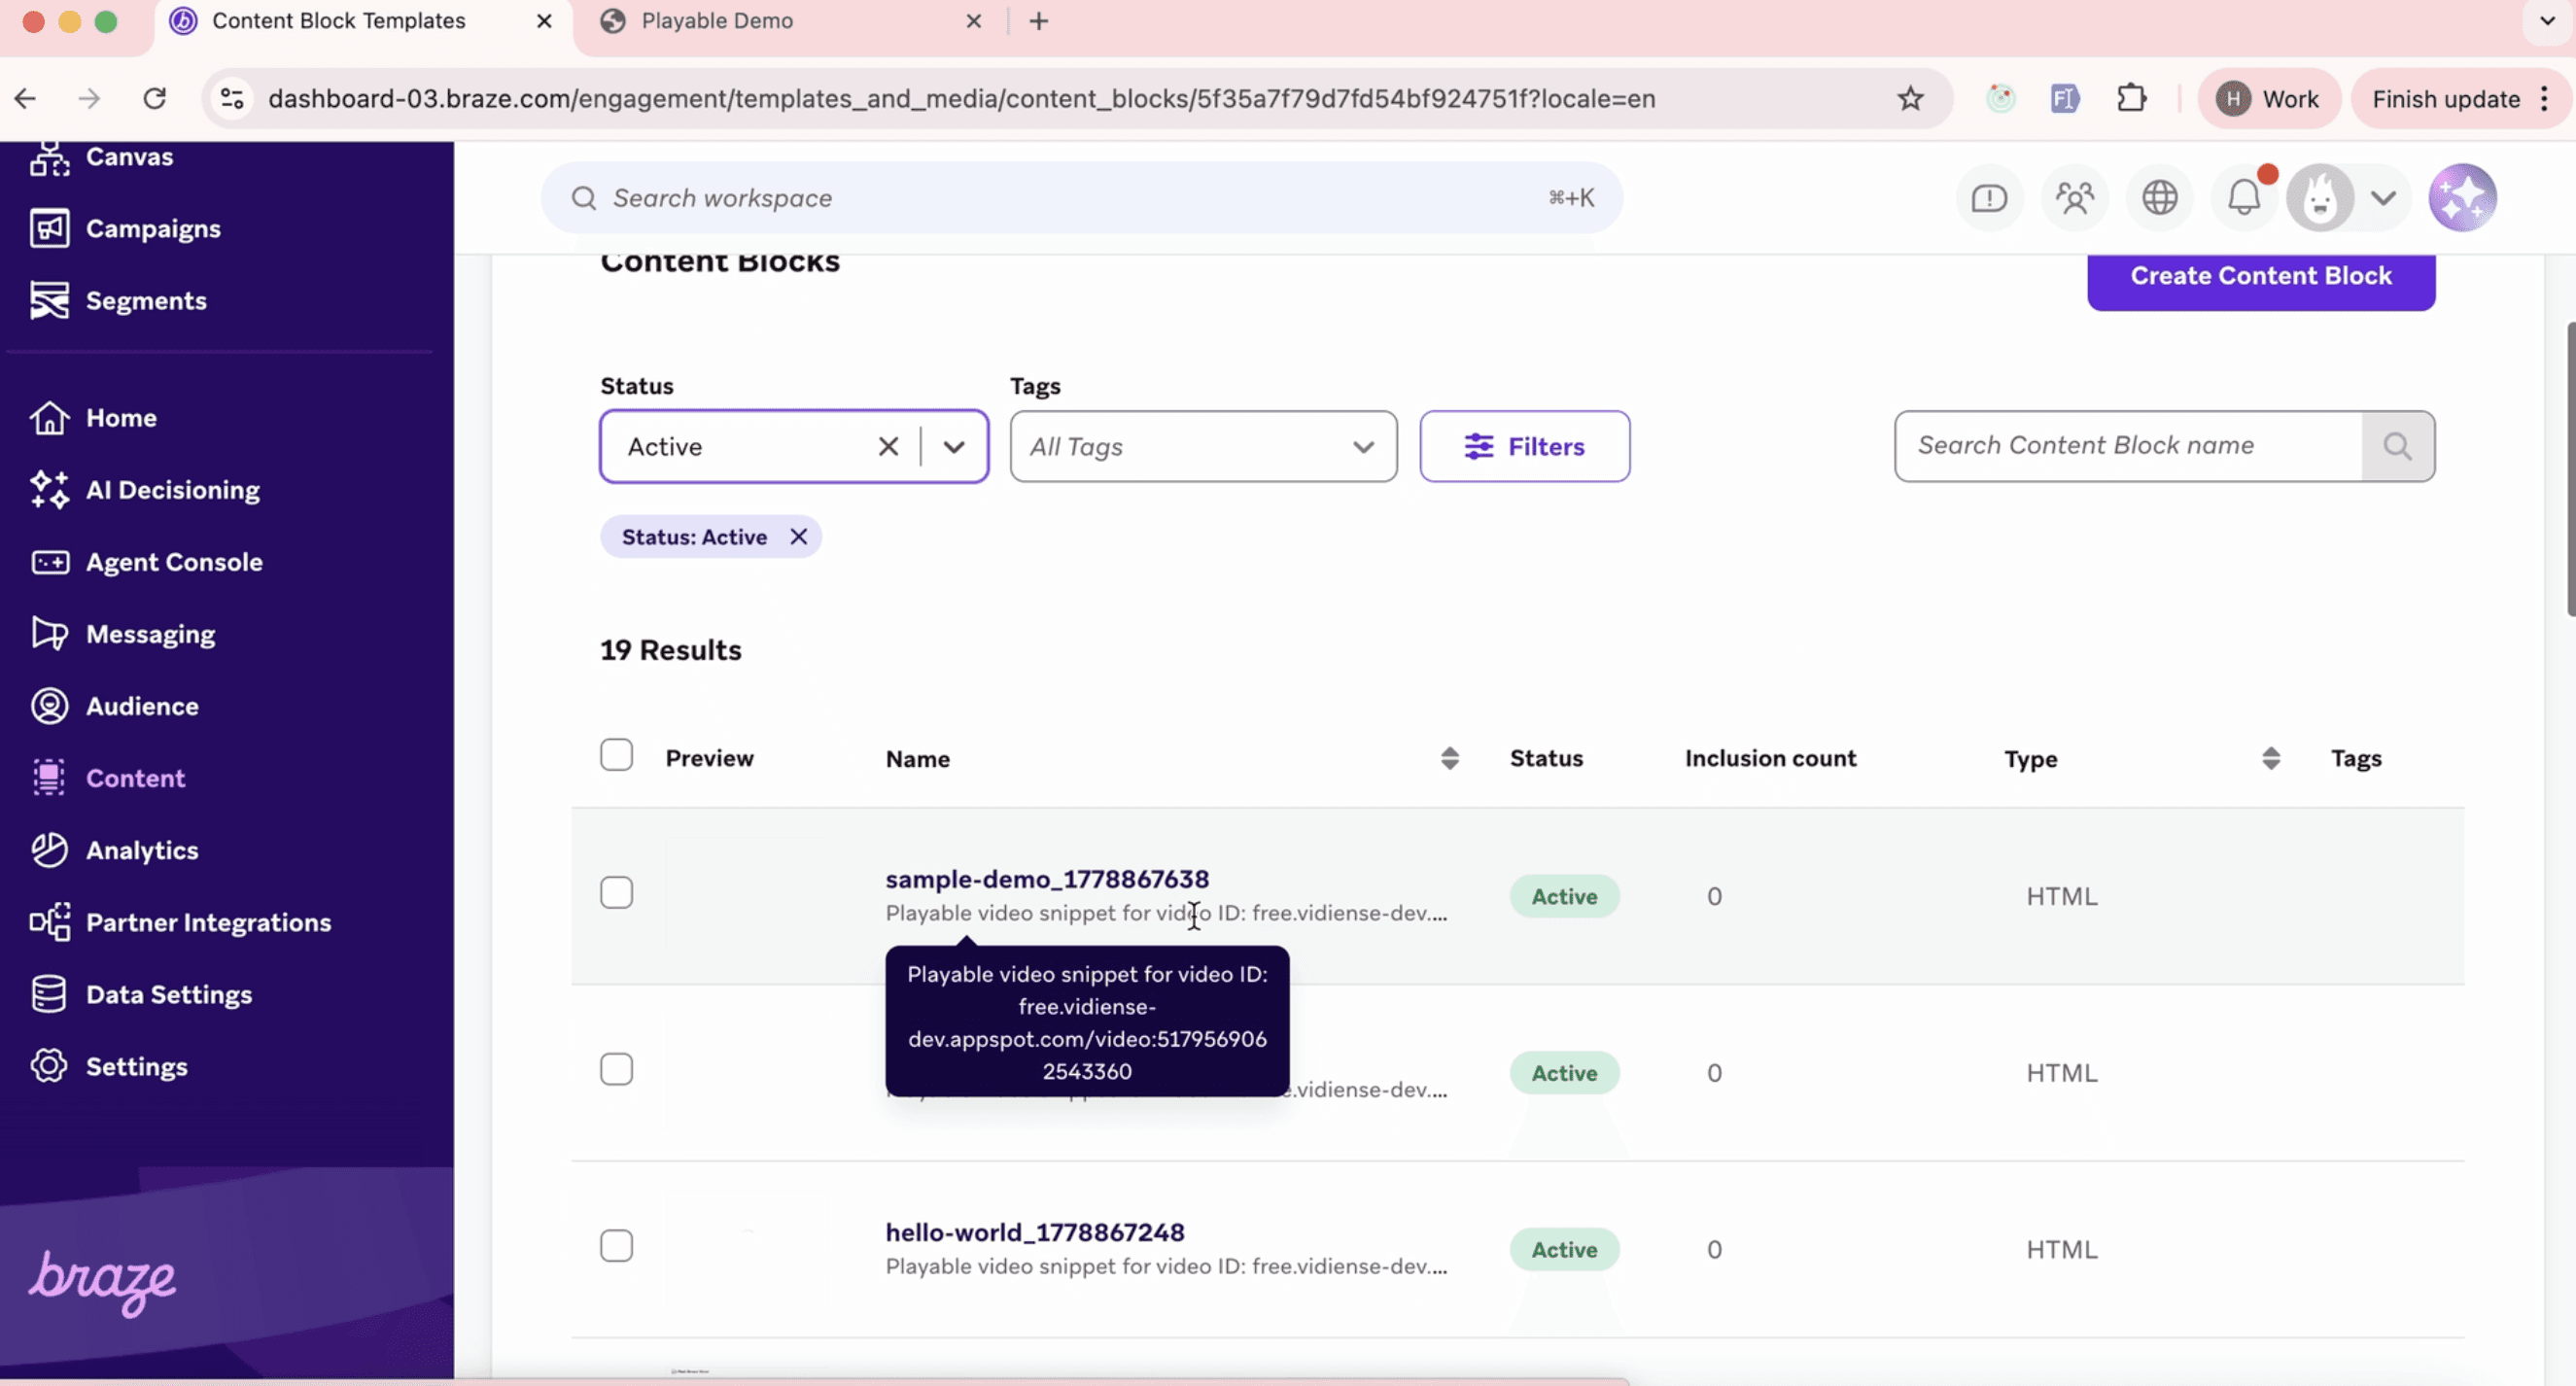The image size is (2576, 1386).
Task: Go back in browser history
Action: click(25, 98)
